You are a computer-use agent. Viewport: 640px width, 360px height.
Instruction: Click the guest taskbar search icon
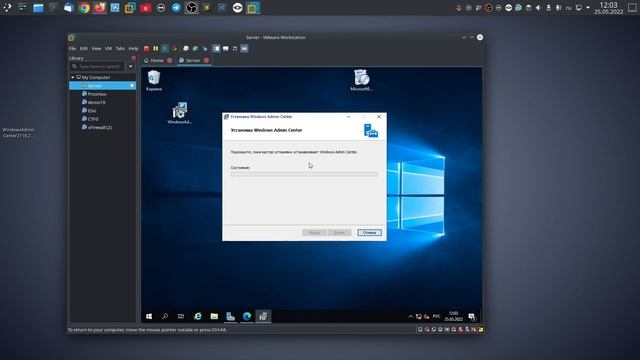[x=165, y=316]
